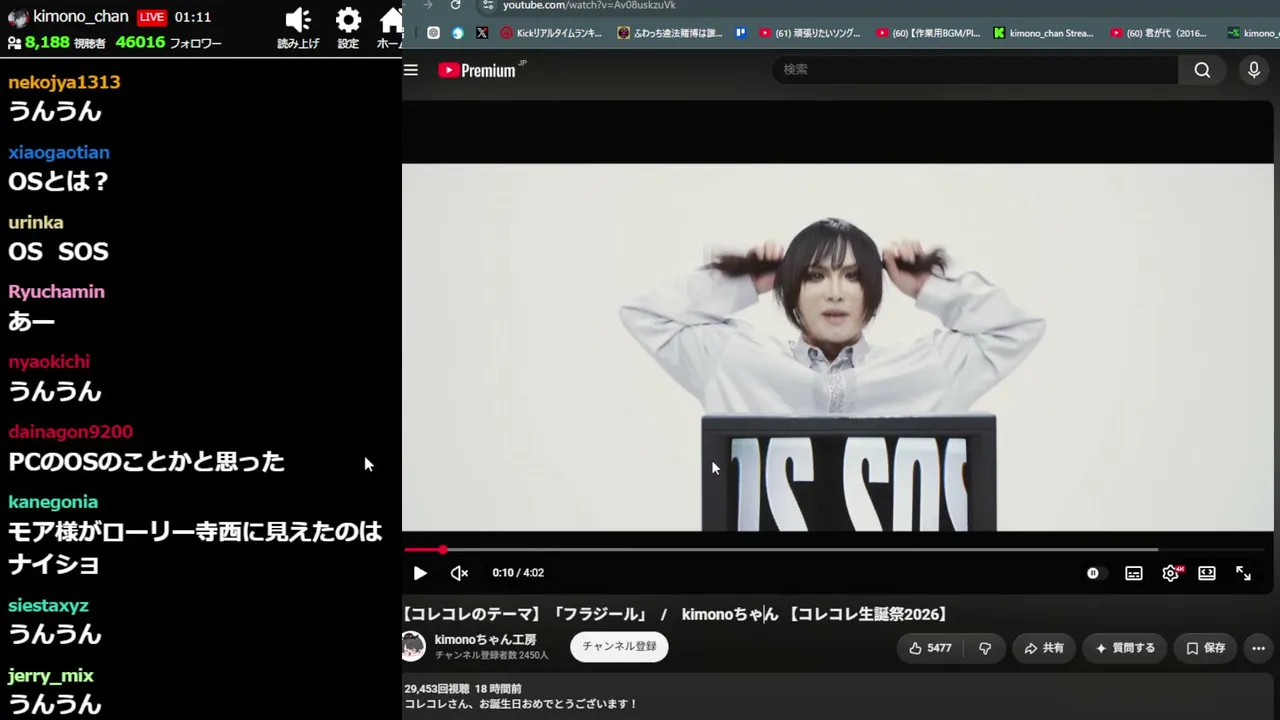
Task: Enter fullscreen mode in the player
Action: (x=1243, y=573)
